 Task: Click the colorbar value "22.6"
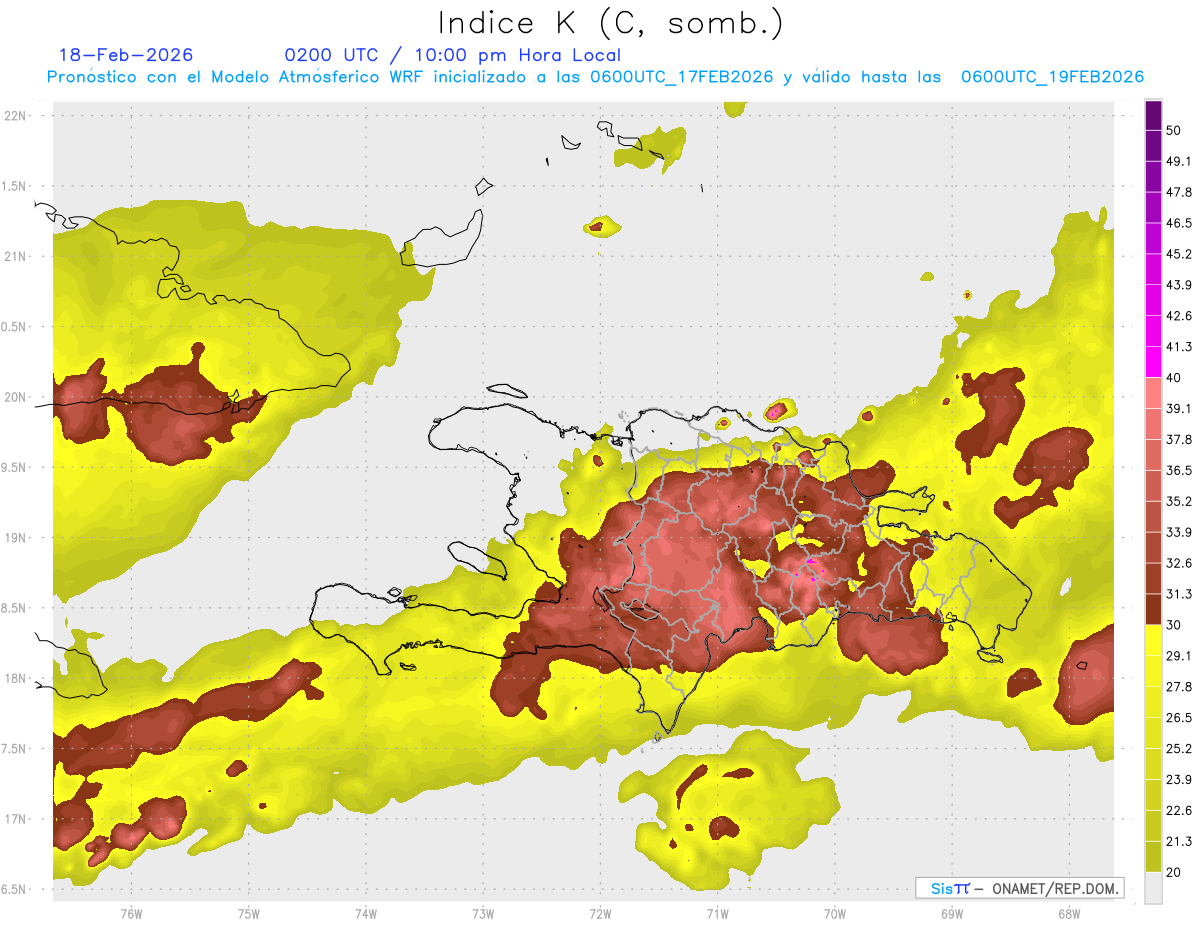click(x=1179, y=811)
